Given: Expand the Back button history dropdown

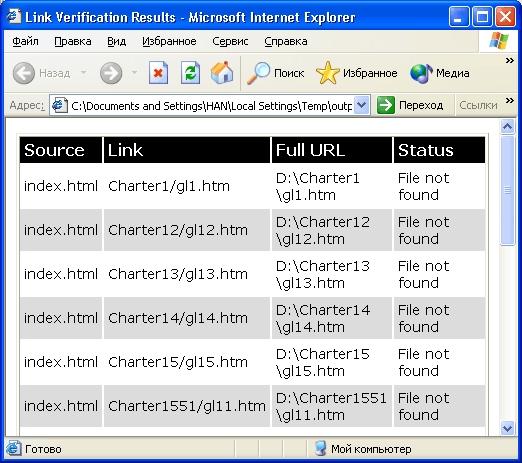Looking at the screenshot, I should coord(83,72).
